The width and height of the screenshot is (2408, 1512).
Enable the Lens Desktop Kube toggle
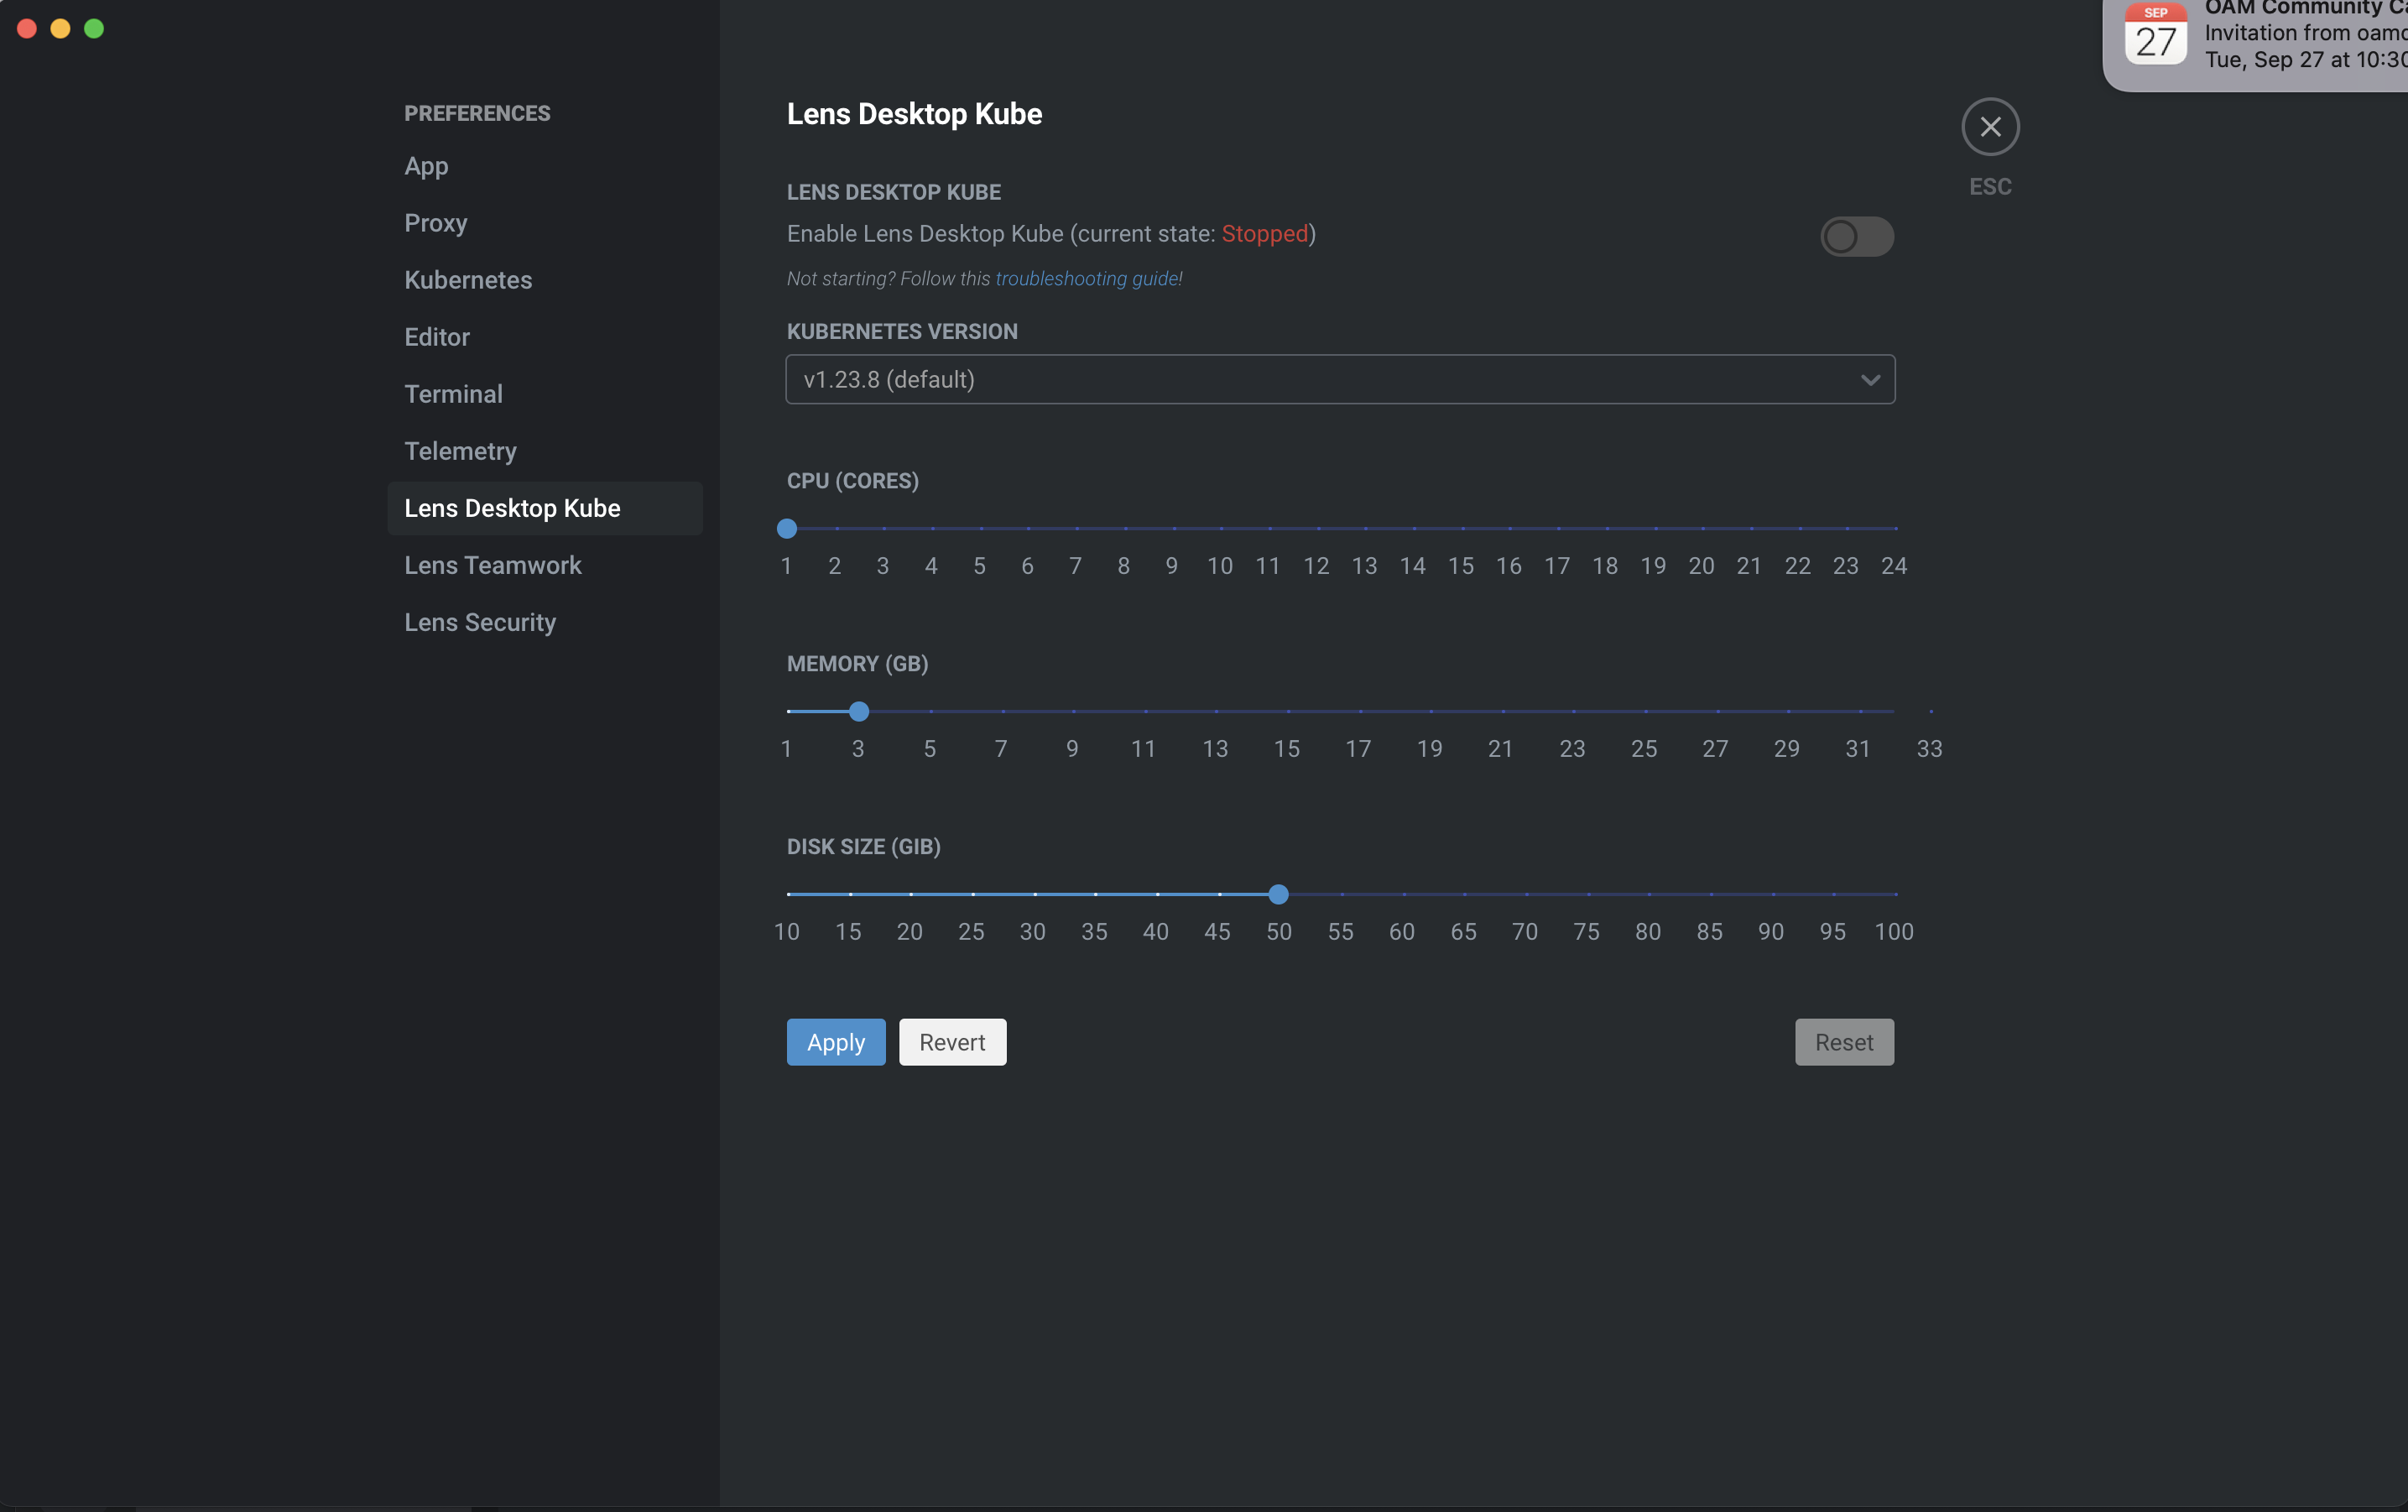coord(1856,237)
